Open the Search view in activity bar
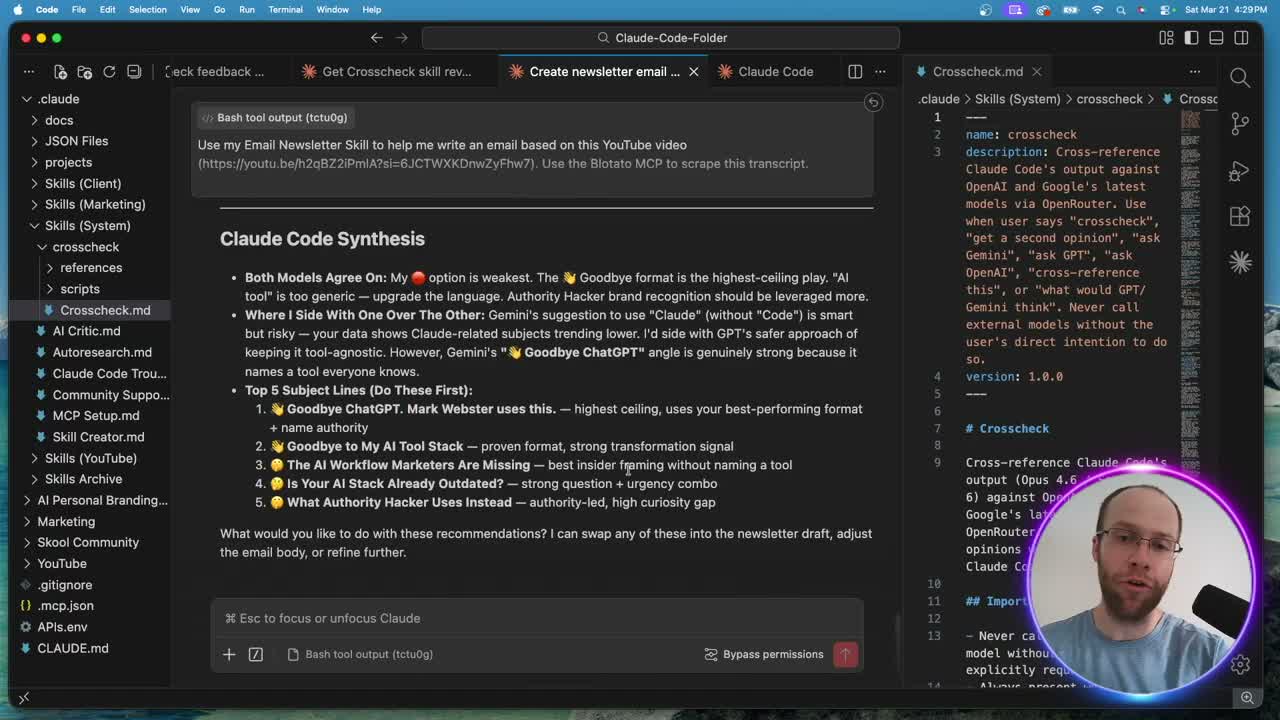 tap(1240, 78)
